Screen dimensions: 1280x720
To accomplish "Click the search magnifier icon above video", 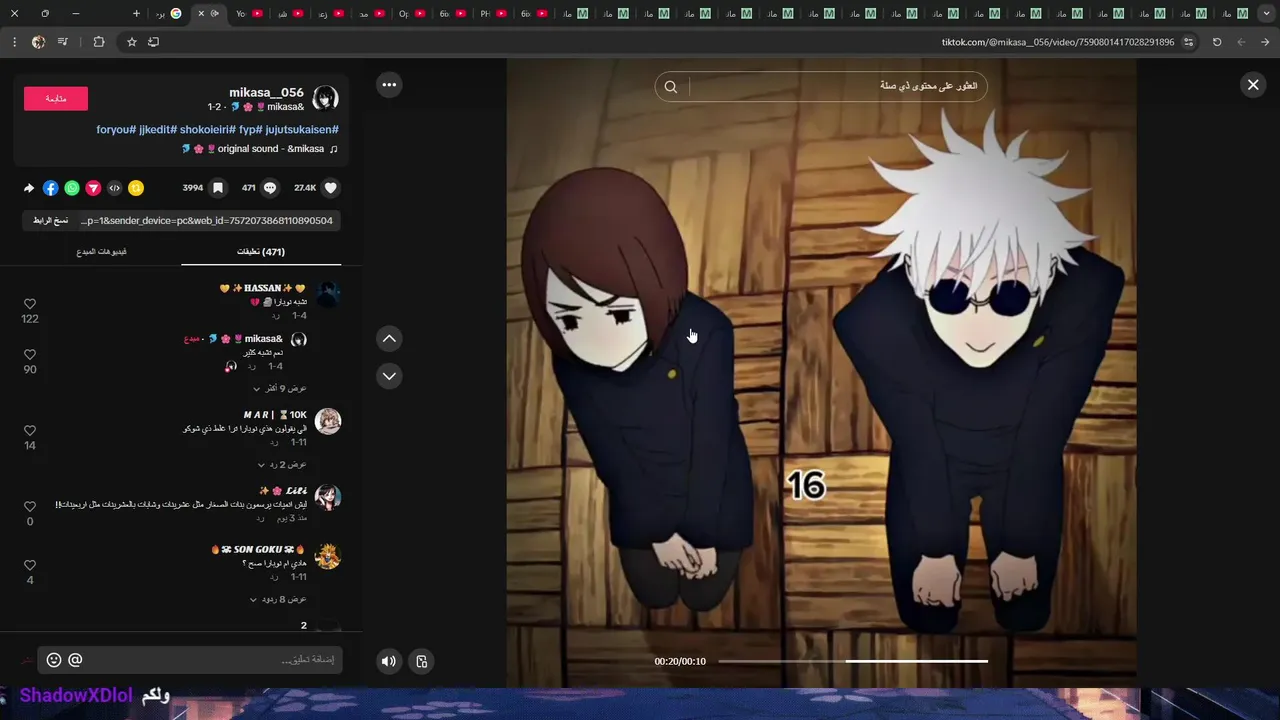I will click(x=671, y=87).
